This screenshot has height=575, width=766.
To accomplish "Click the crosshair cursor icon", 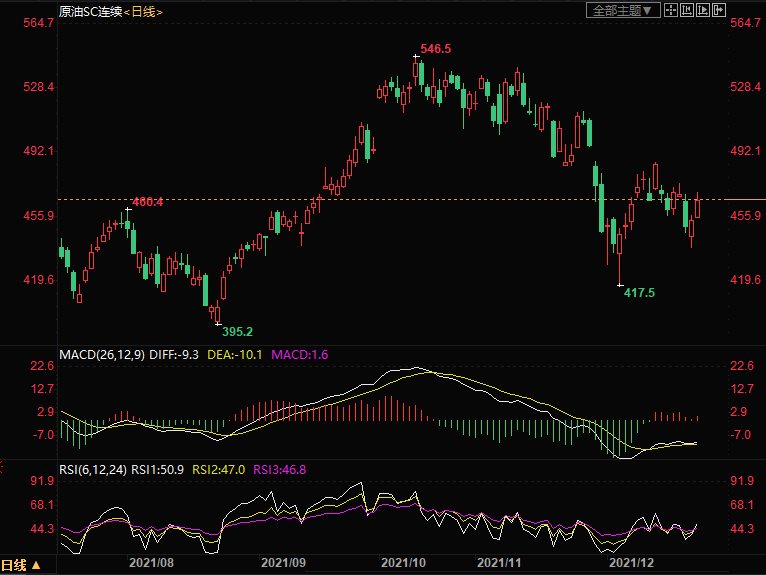I will pyautogui.click(x=671, y=10).
